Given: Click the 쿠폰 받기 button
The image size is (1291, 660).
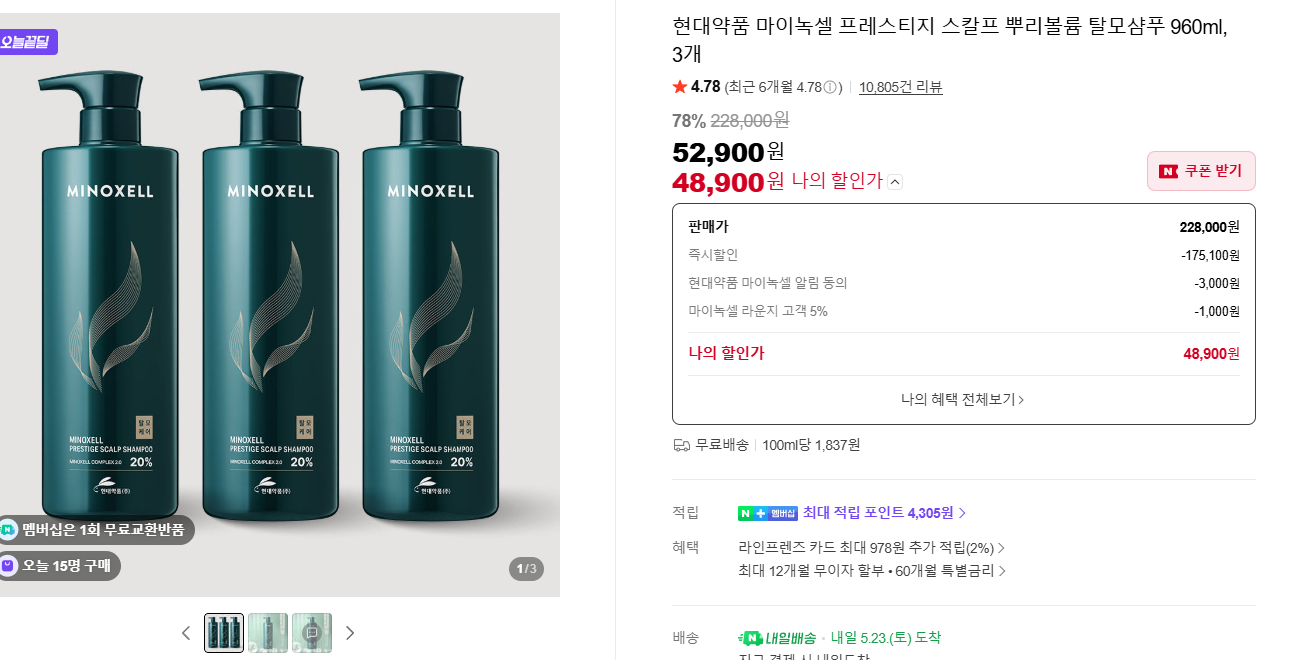Looking at the screenshot, I should click(1201, 171).
